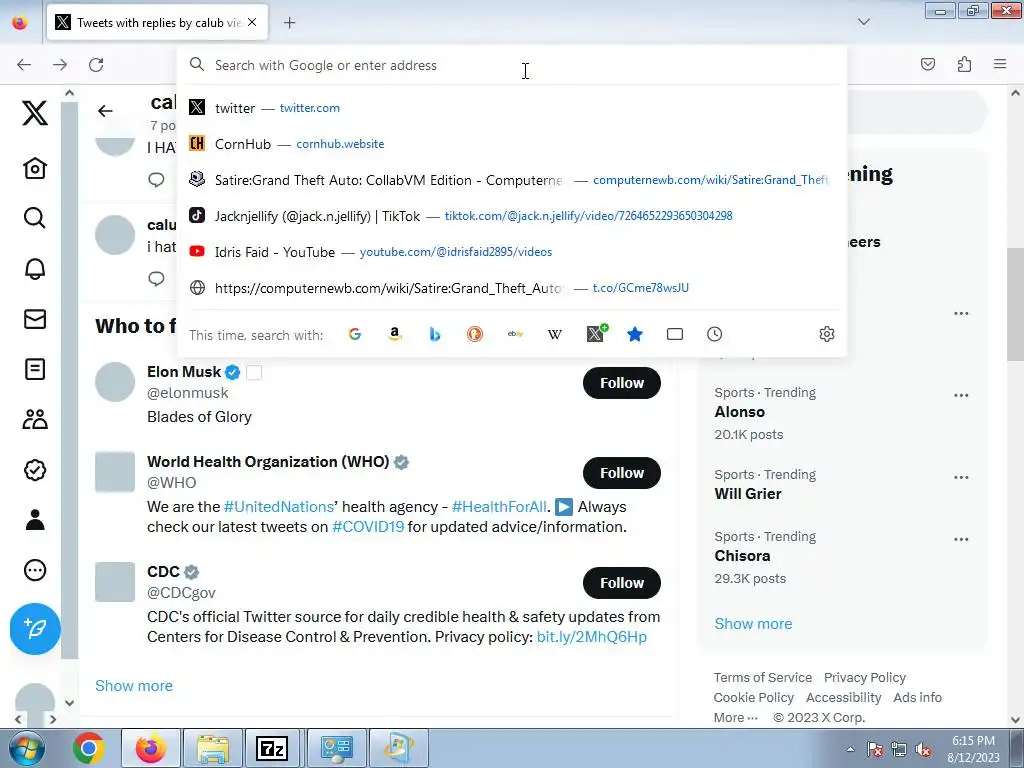Click the Firefox reload button
The height and width of the screenshot is (768, 1024).
96,65
